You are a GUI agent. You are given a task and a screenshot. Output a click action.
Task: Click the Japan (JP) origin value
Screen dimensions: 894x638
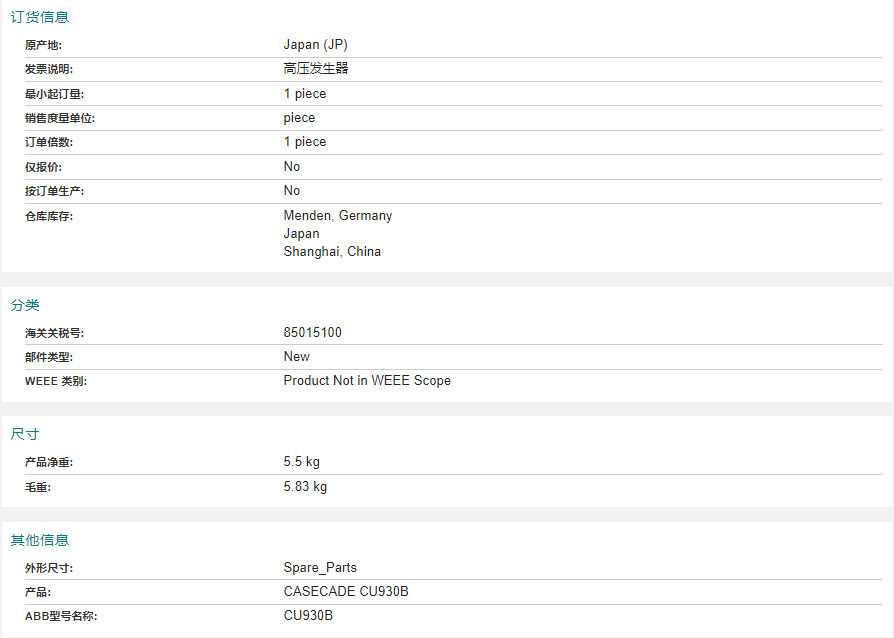[315, 45]
